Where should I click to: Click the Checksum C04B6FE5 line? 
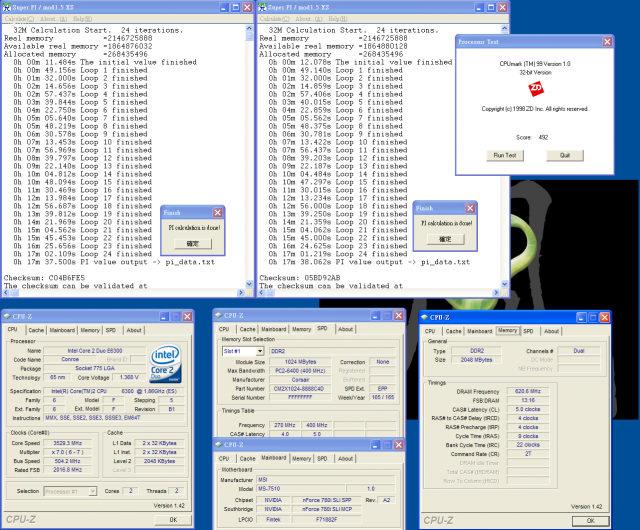(44, 278)
